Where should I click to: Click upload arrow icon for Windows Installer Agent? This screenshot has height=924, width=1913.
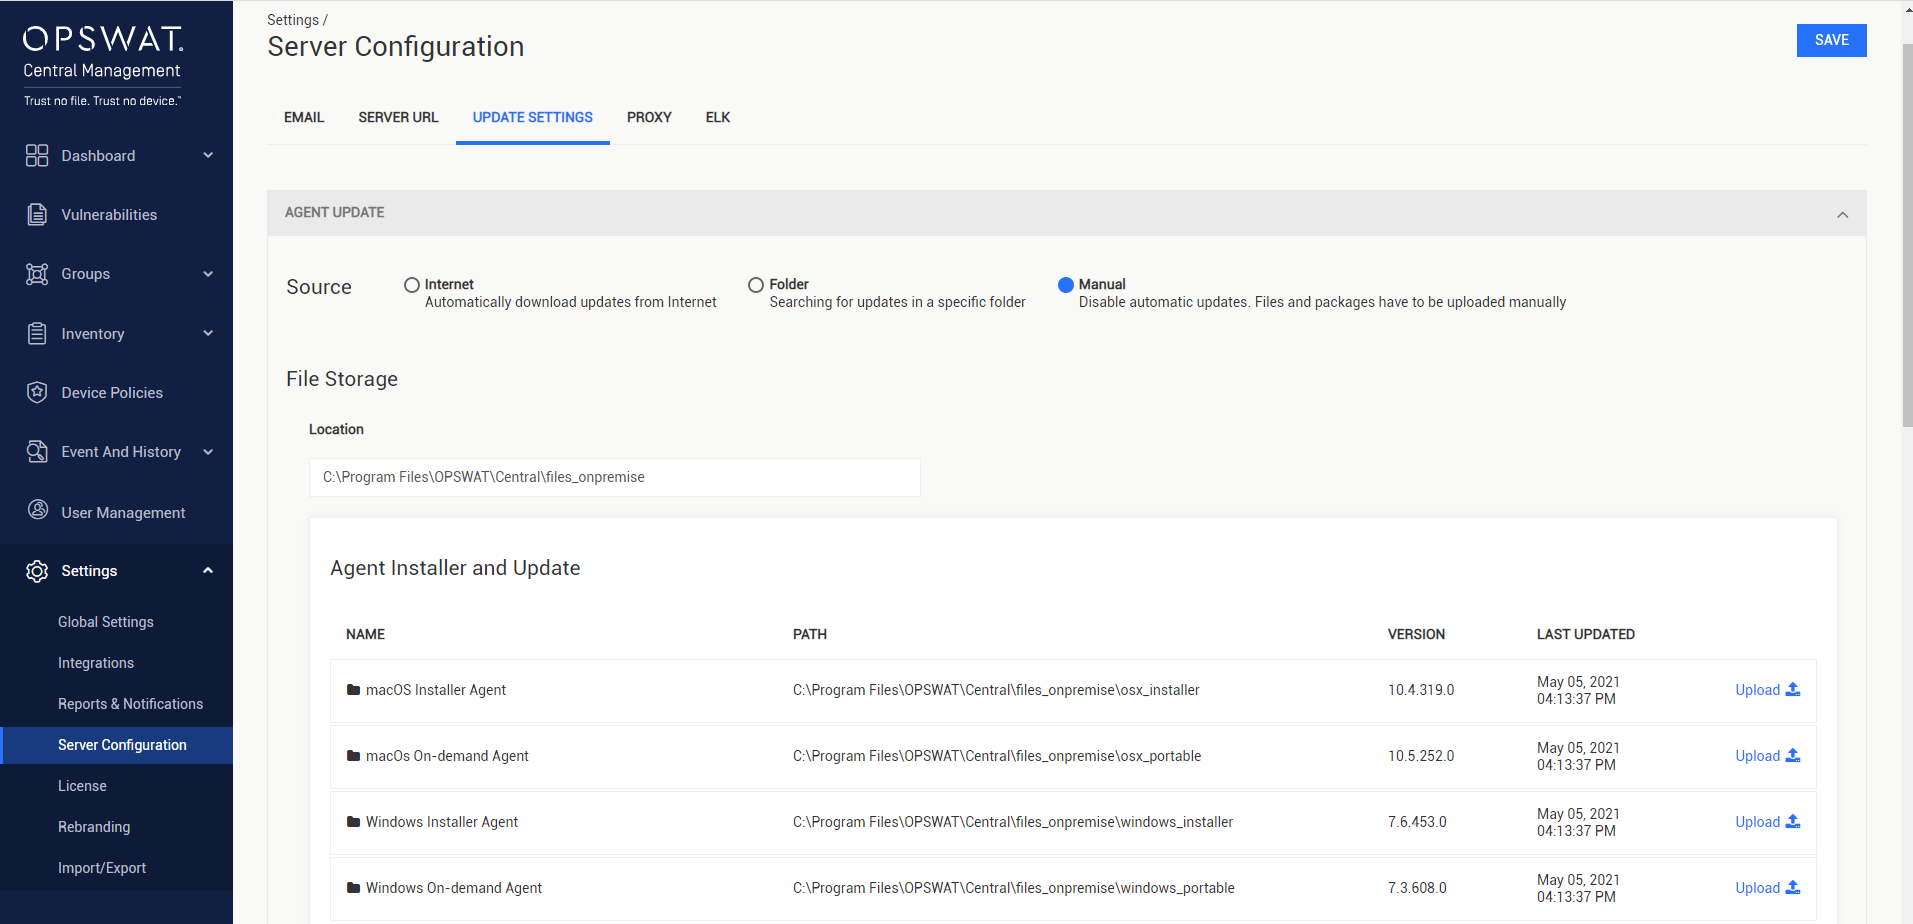[1793, 821]
